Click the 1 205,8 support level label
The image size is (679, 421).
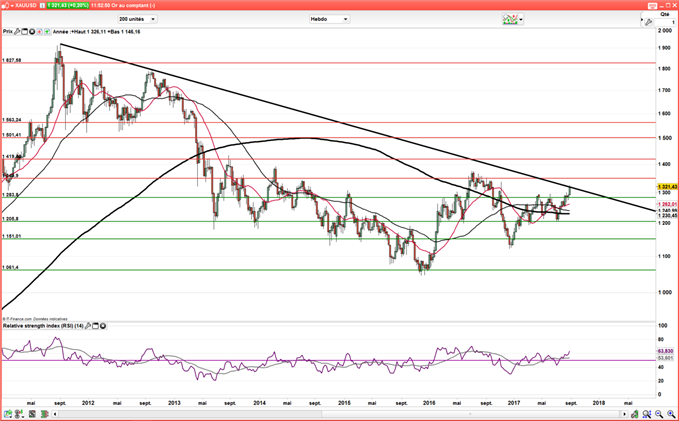[10, 219]
